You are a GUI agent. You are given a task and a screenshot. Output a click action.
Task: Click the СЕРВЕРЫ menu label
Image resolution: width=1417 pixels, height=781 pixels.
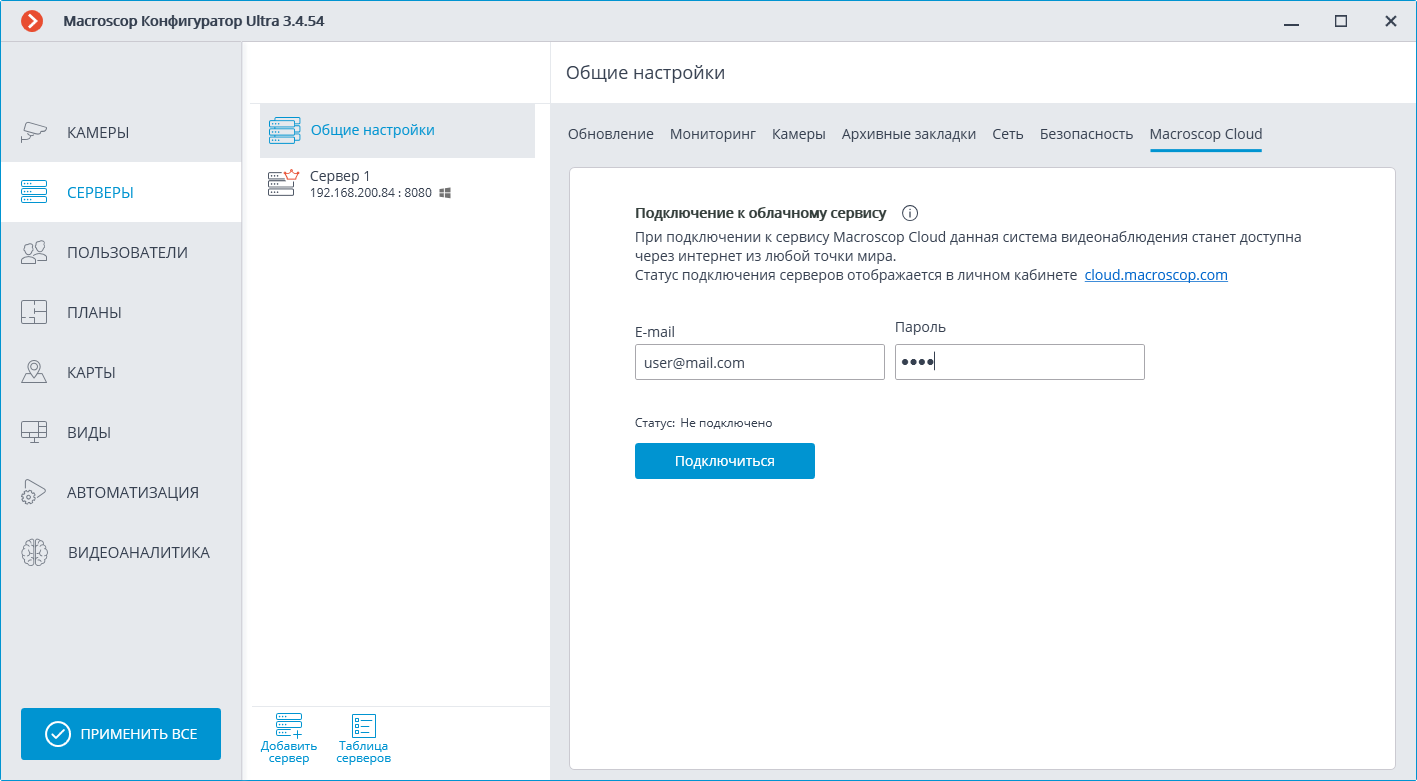pos(100,192)
